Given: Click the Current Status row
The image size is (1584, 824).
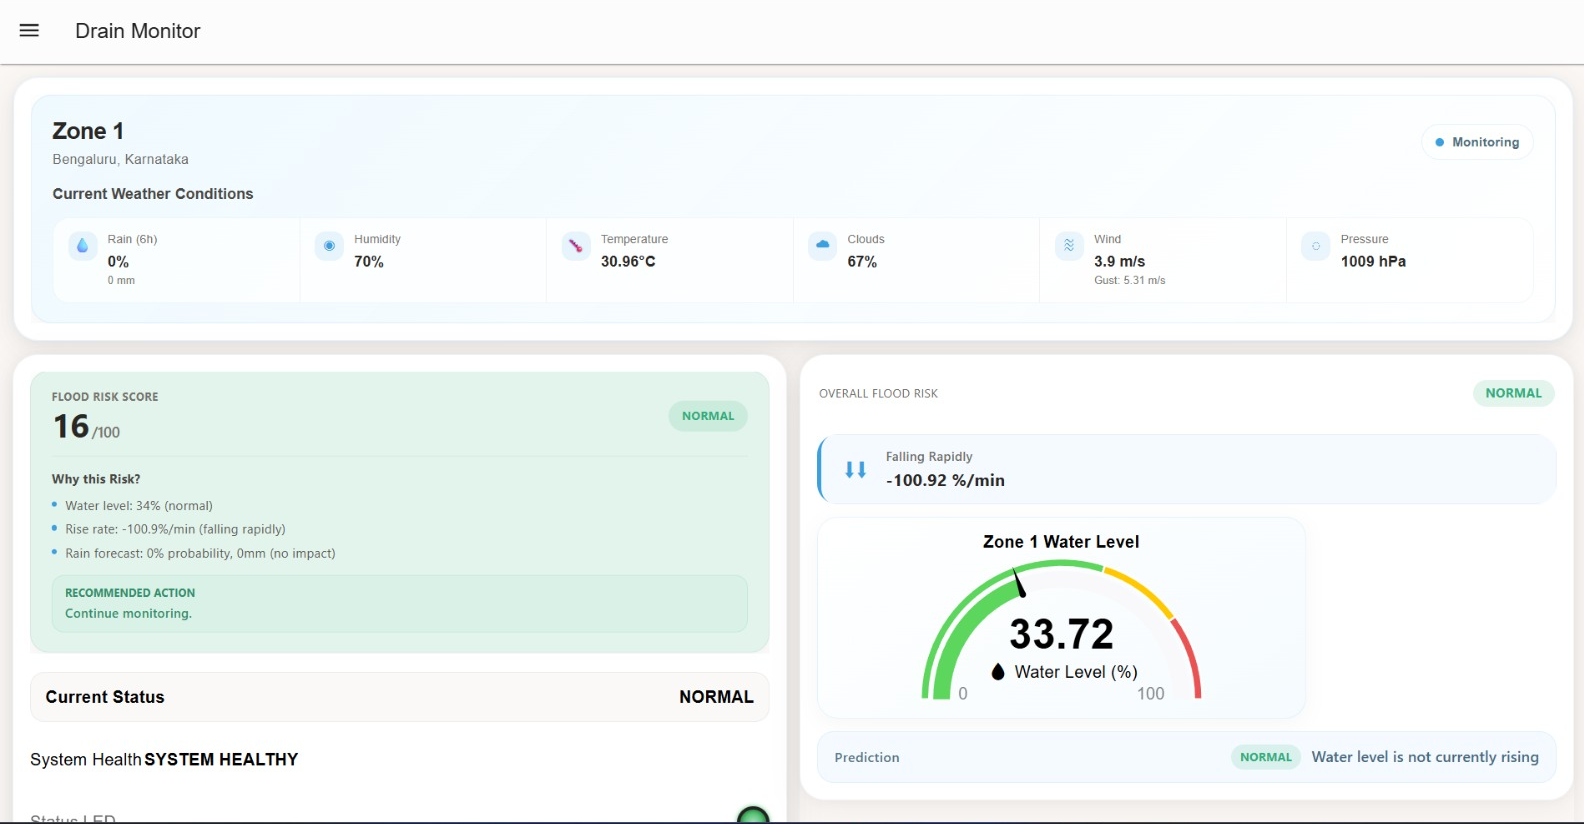Looking at the screenshot, I should click(399, 697).
